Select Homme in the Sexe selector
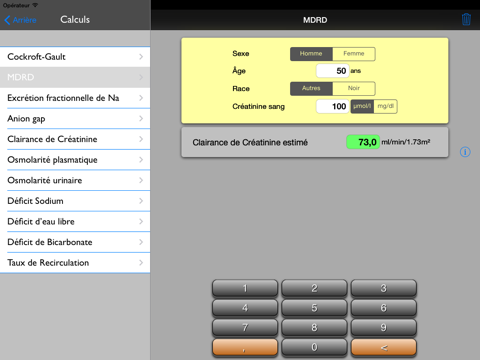The height and width of the screenshot is (360, 480). pyautogui.click(x=311, y=54)
